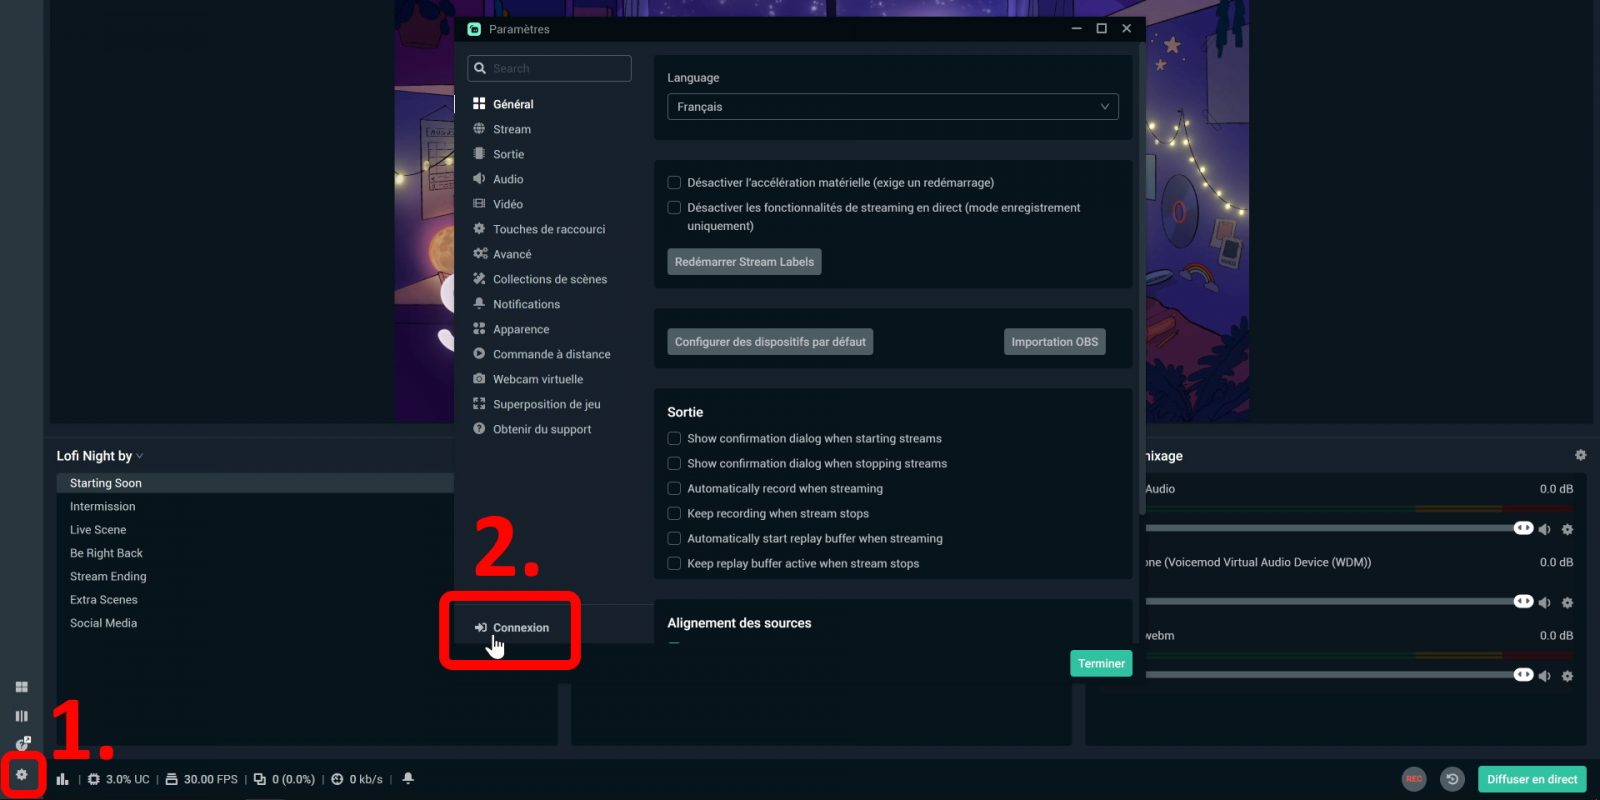Focus the settings Search field
Image resolution: width=1600 pixels, height=800 pixels.
(549, 68)
